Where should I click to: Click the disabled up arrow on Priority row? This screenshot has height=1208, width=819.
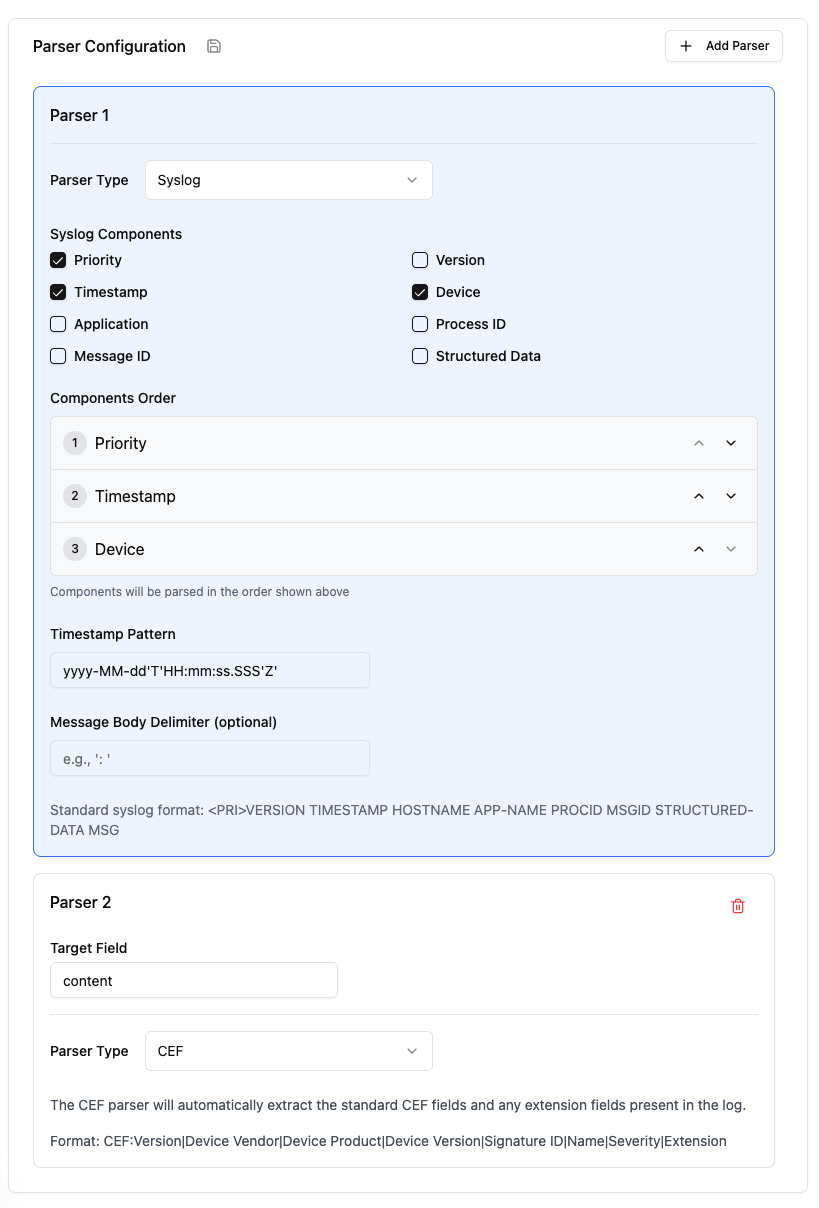pos(699,443)
